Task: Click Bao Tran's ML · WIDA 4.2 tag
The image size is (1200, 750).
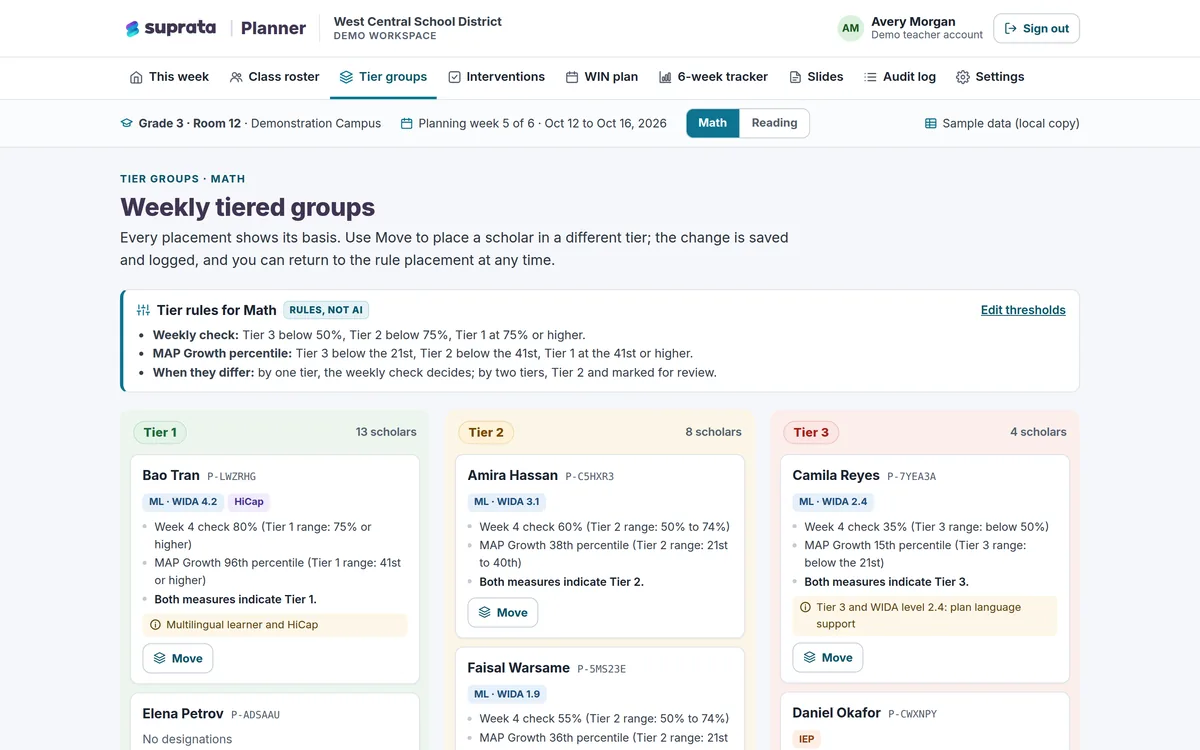Action: [x=183, y=502]
